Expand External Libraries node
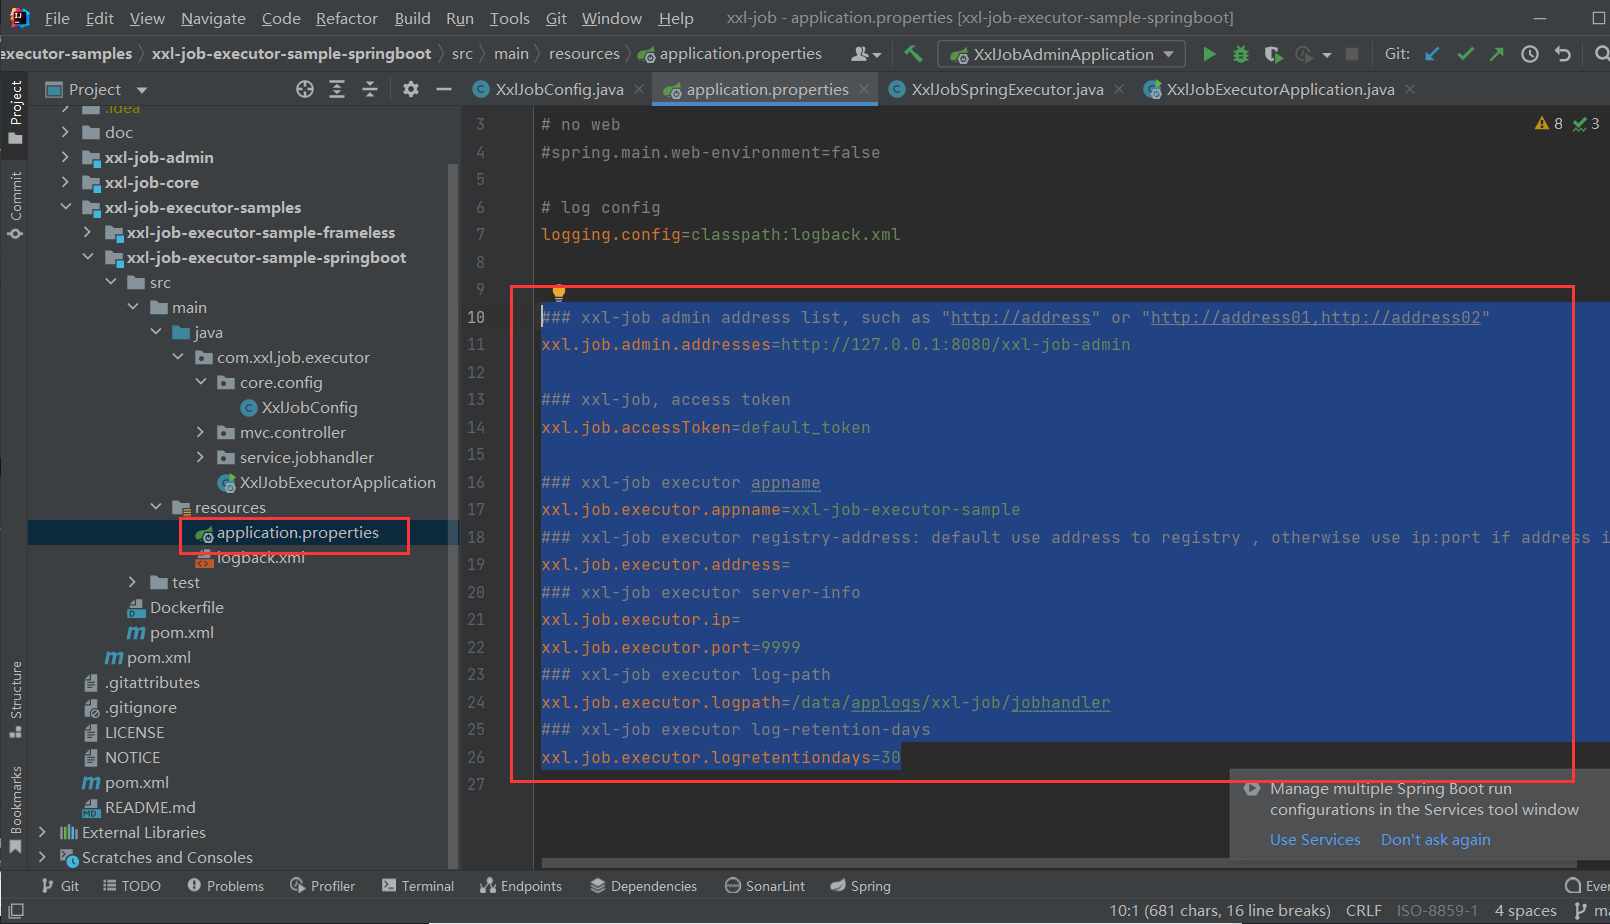 42,832
